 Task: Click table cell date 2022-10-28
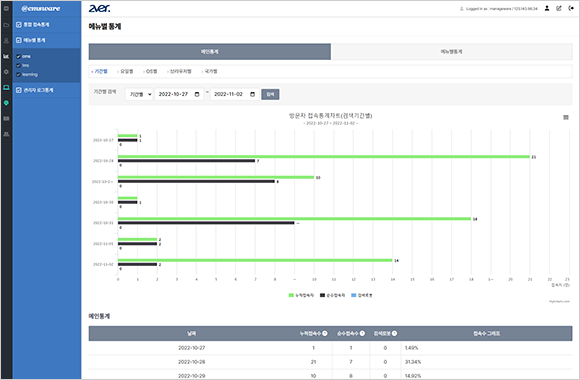click(192, 362)
